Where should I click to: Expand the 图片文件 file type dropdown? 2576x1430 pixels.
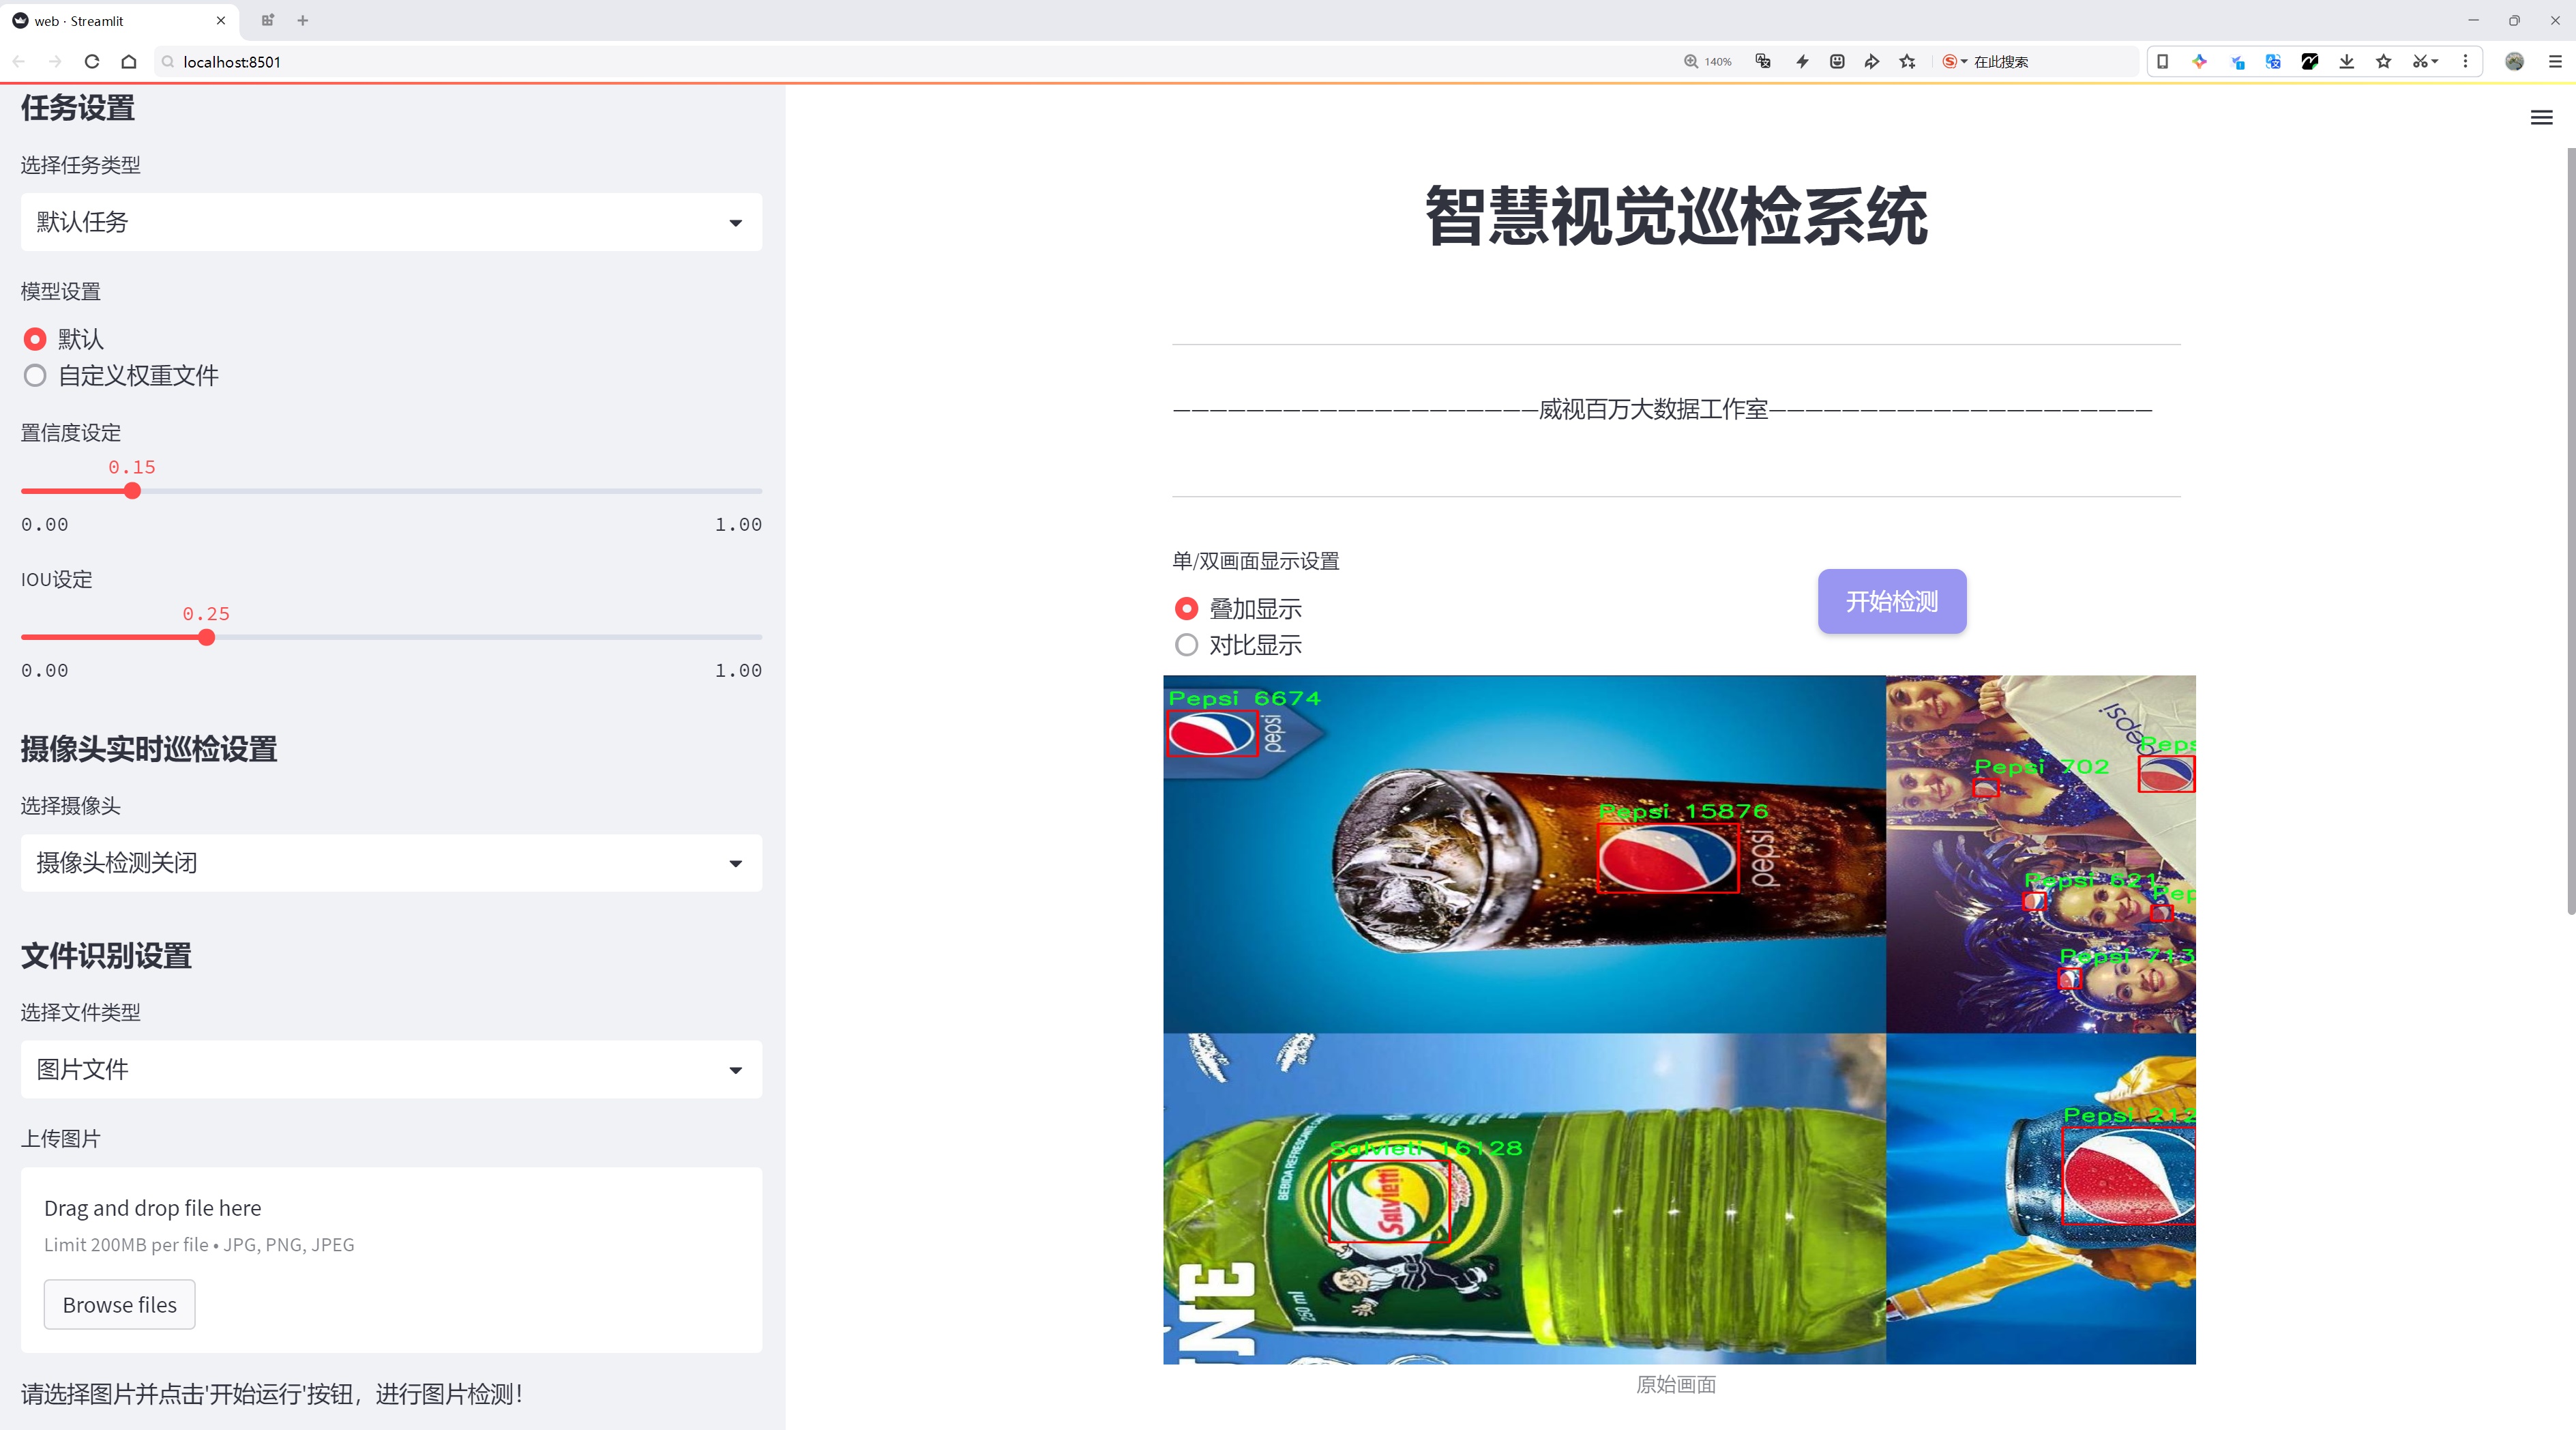(x=391, y=1070)
